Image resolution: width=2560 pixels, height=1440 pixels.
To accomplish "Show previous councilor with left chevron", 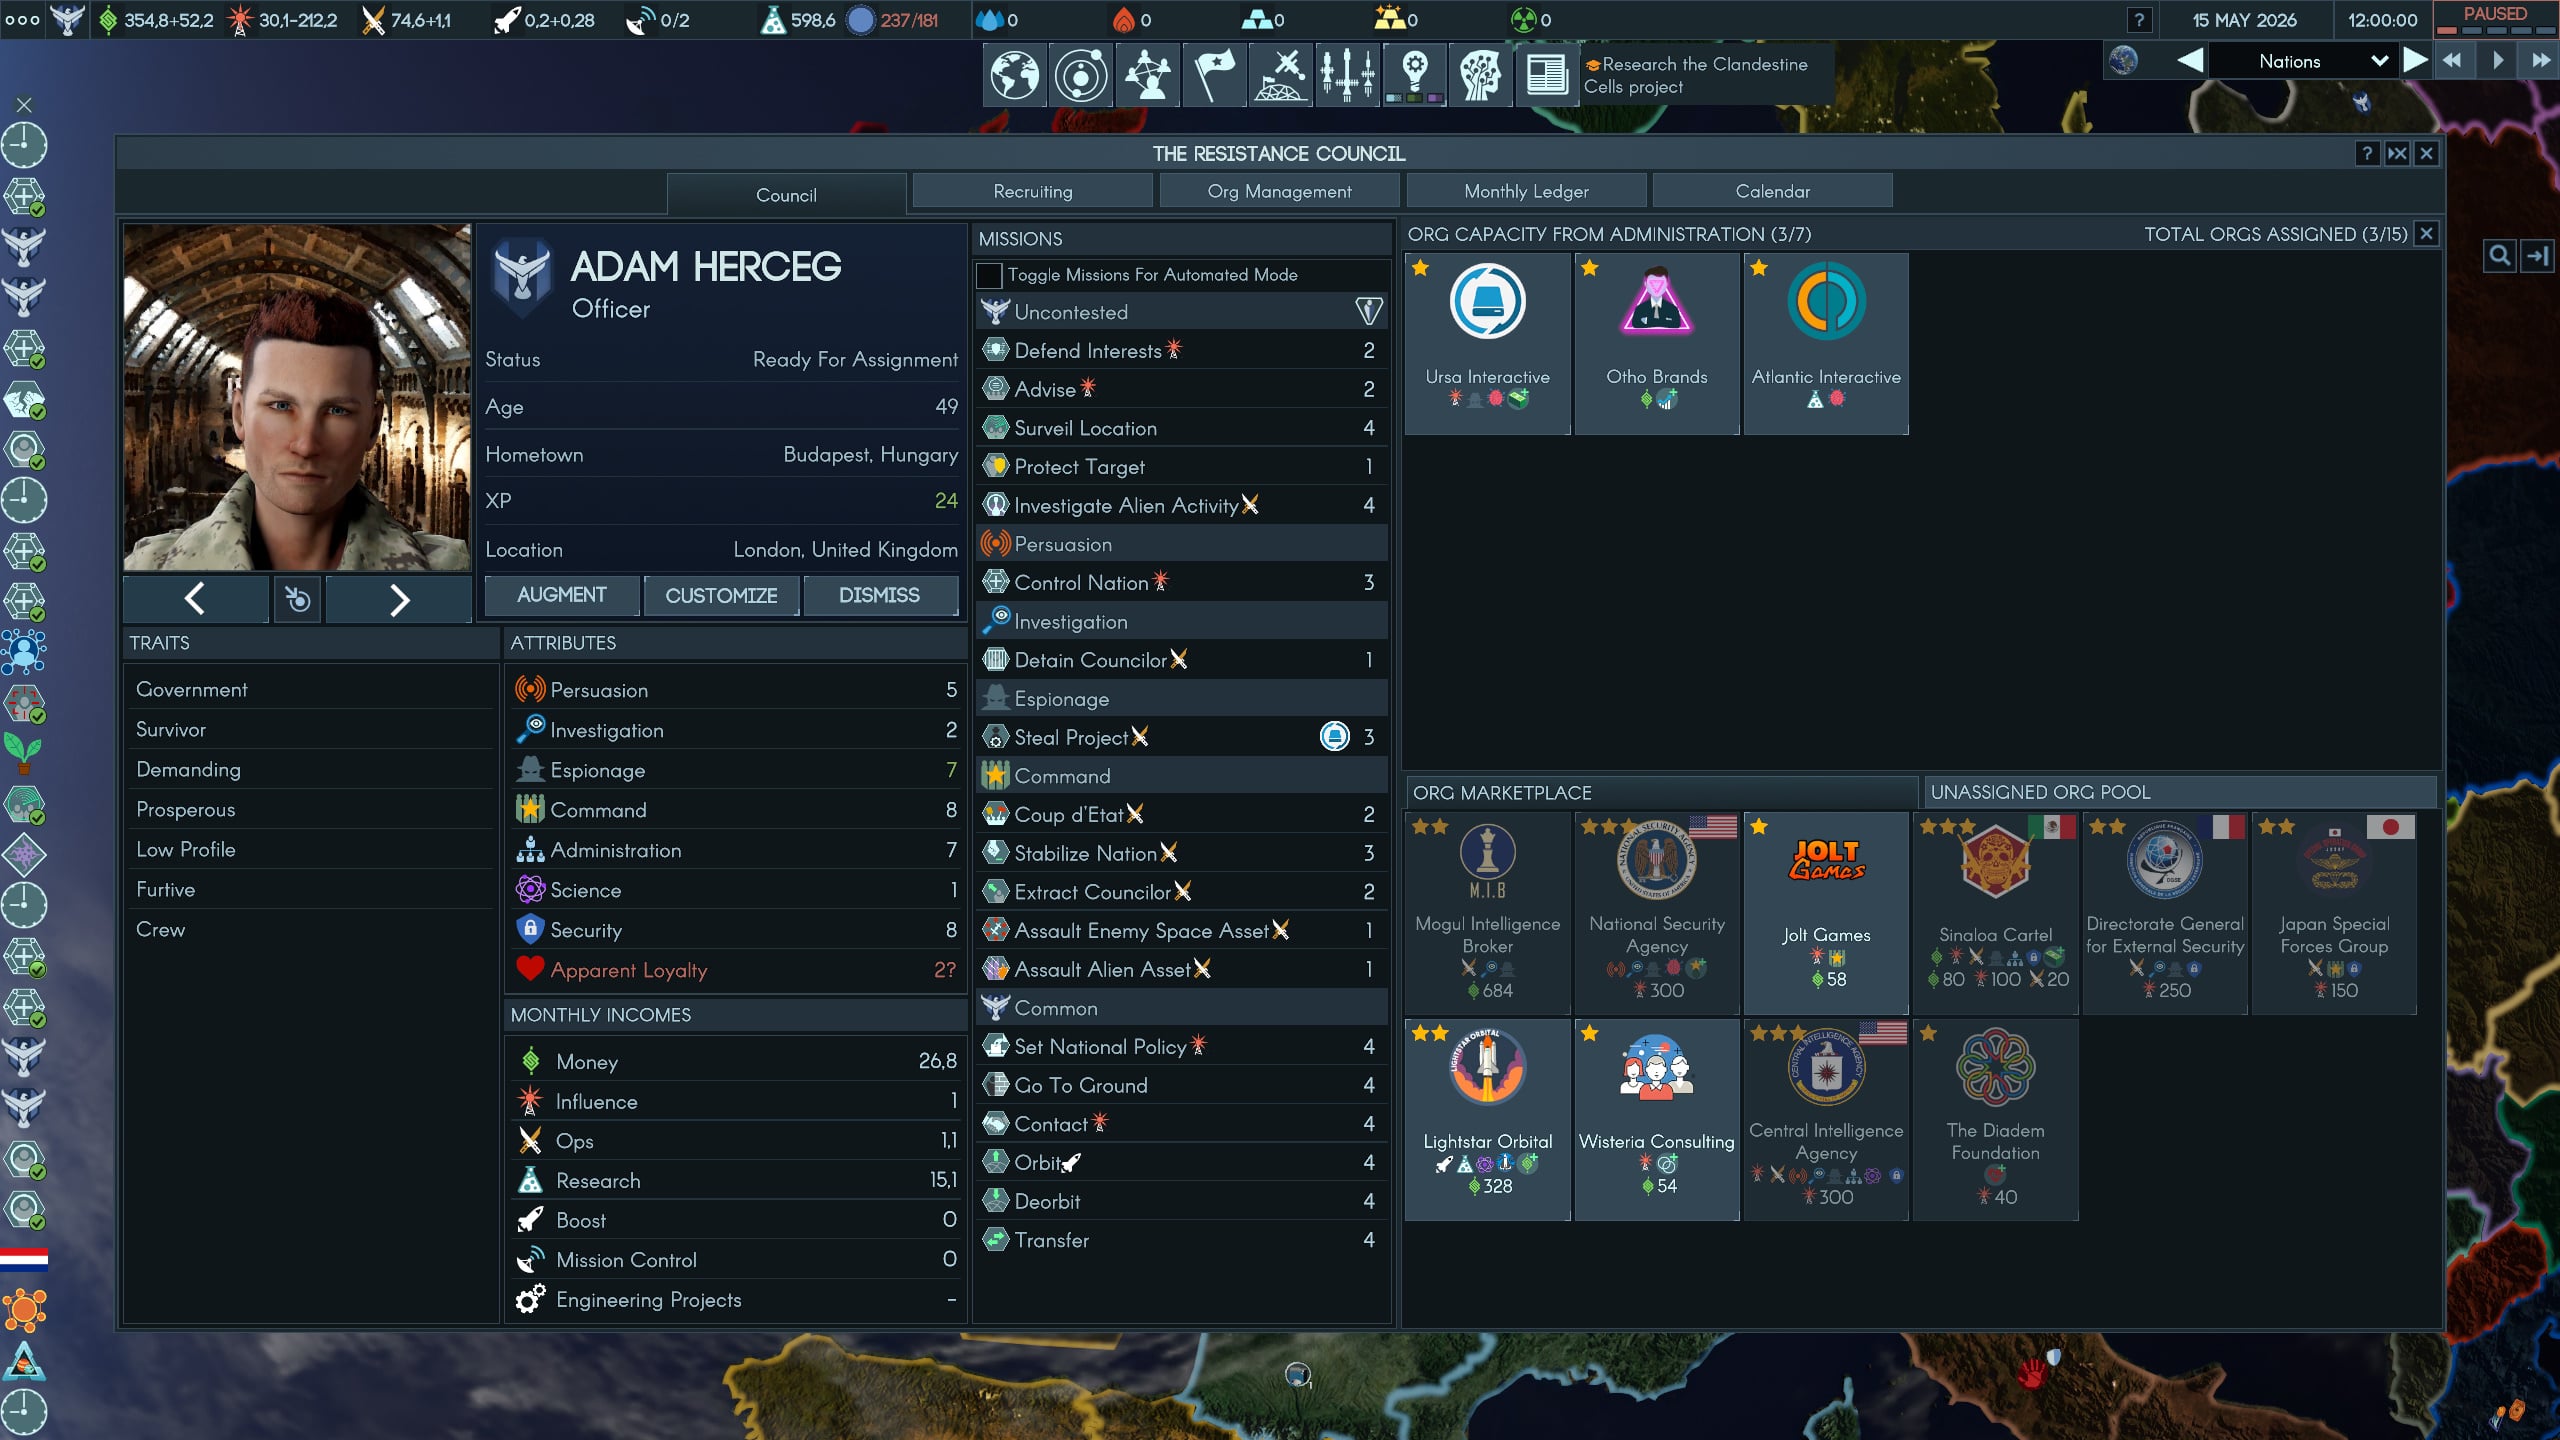I will tap(195, 599).
